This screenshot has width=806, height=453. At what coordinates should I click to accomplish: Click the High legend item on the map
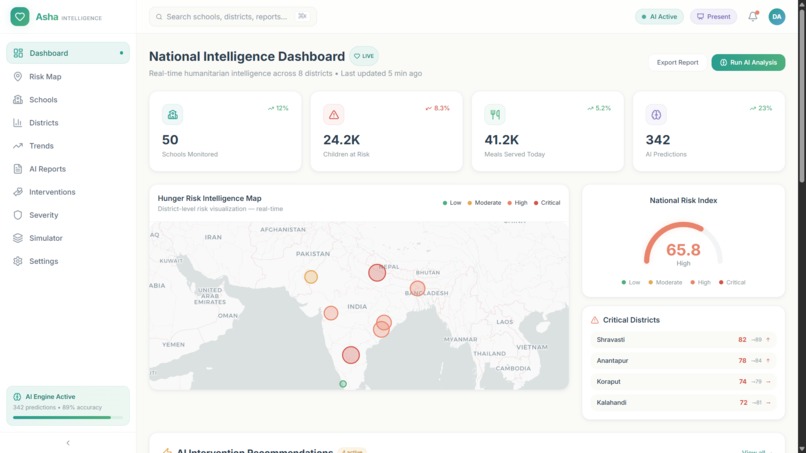click(517, 203)
